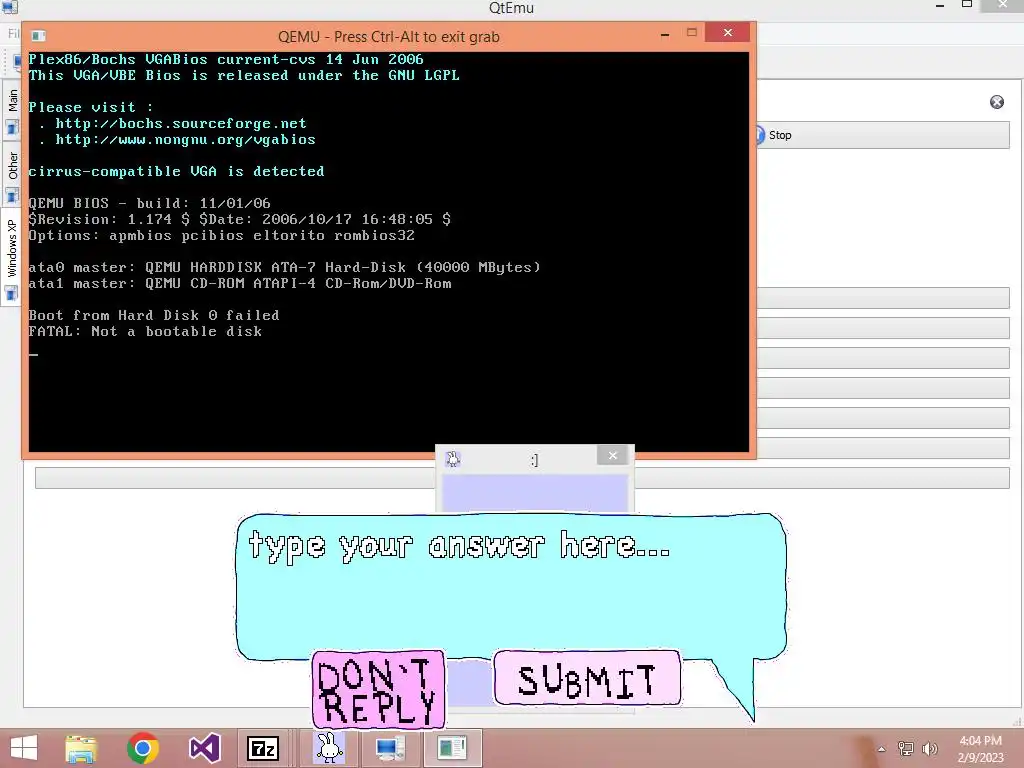The image size is (1024, 768).
Task: Click the QtEmu window title text
Action: click(x=511, y=8)
